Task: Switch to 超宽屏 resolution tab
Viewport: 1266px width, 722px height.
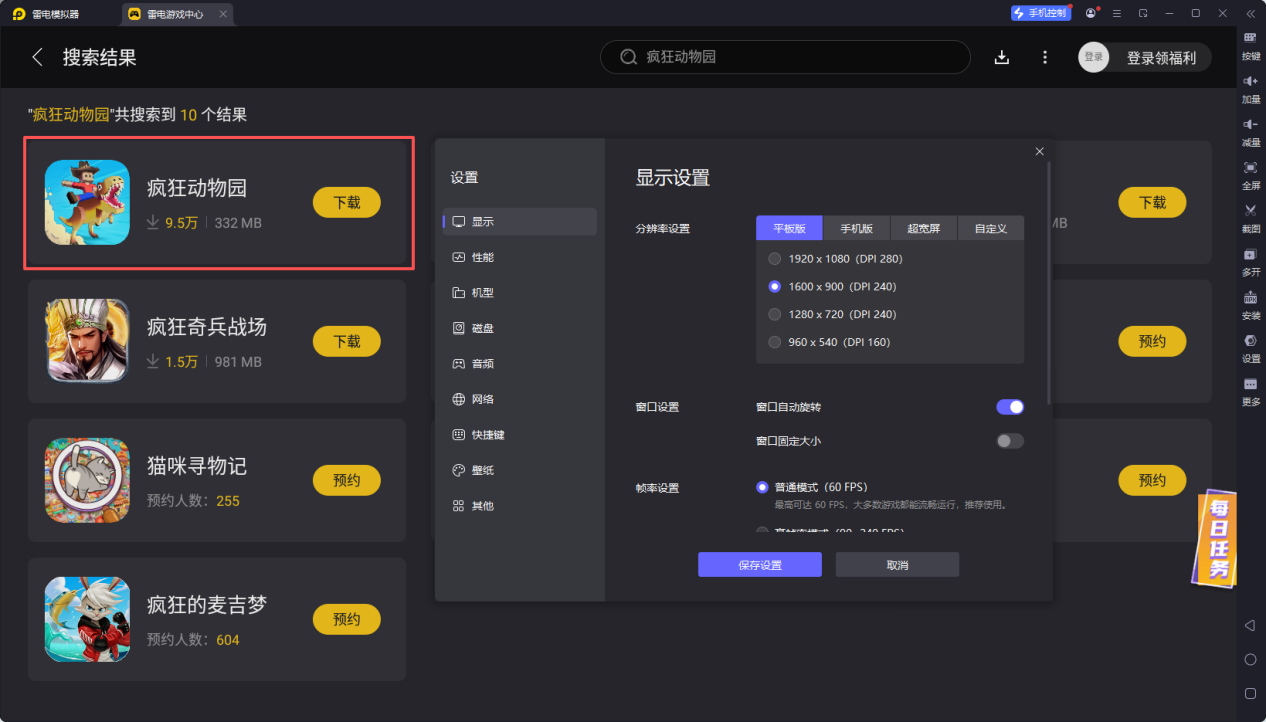Action: [x=924, y=228]
